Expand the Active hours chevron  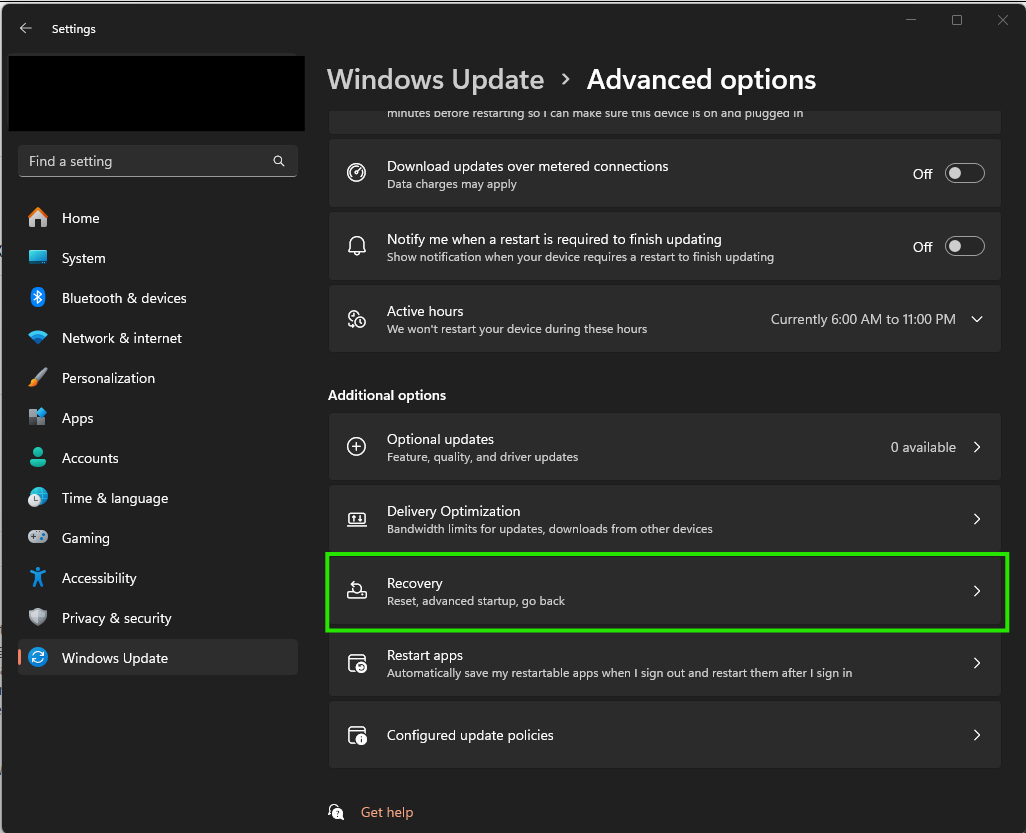[977, 319]
